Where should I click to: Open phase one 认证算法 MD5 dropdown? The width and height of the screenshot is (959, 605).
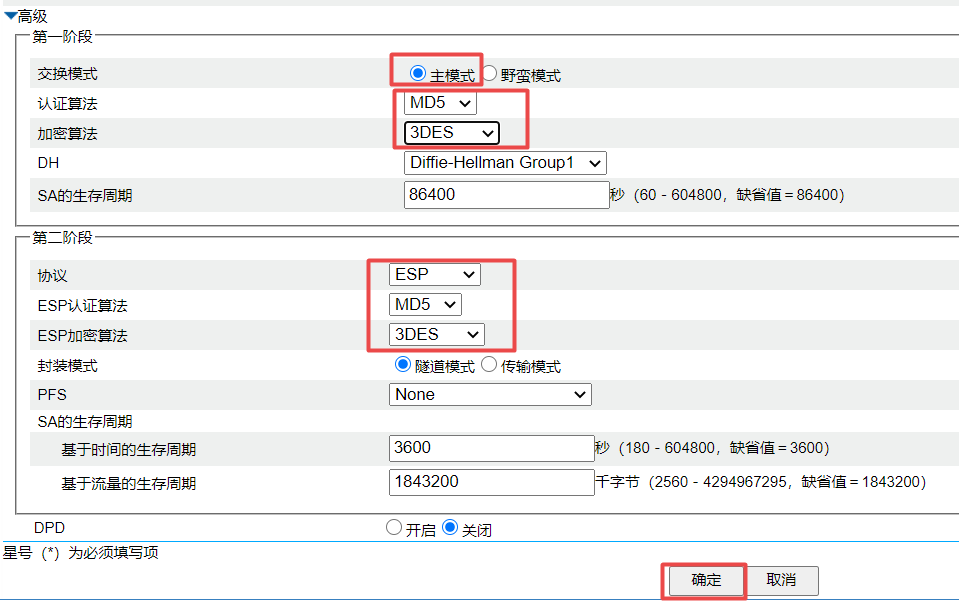click(441, 103)
